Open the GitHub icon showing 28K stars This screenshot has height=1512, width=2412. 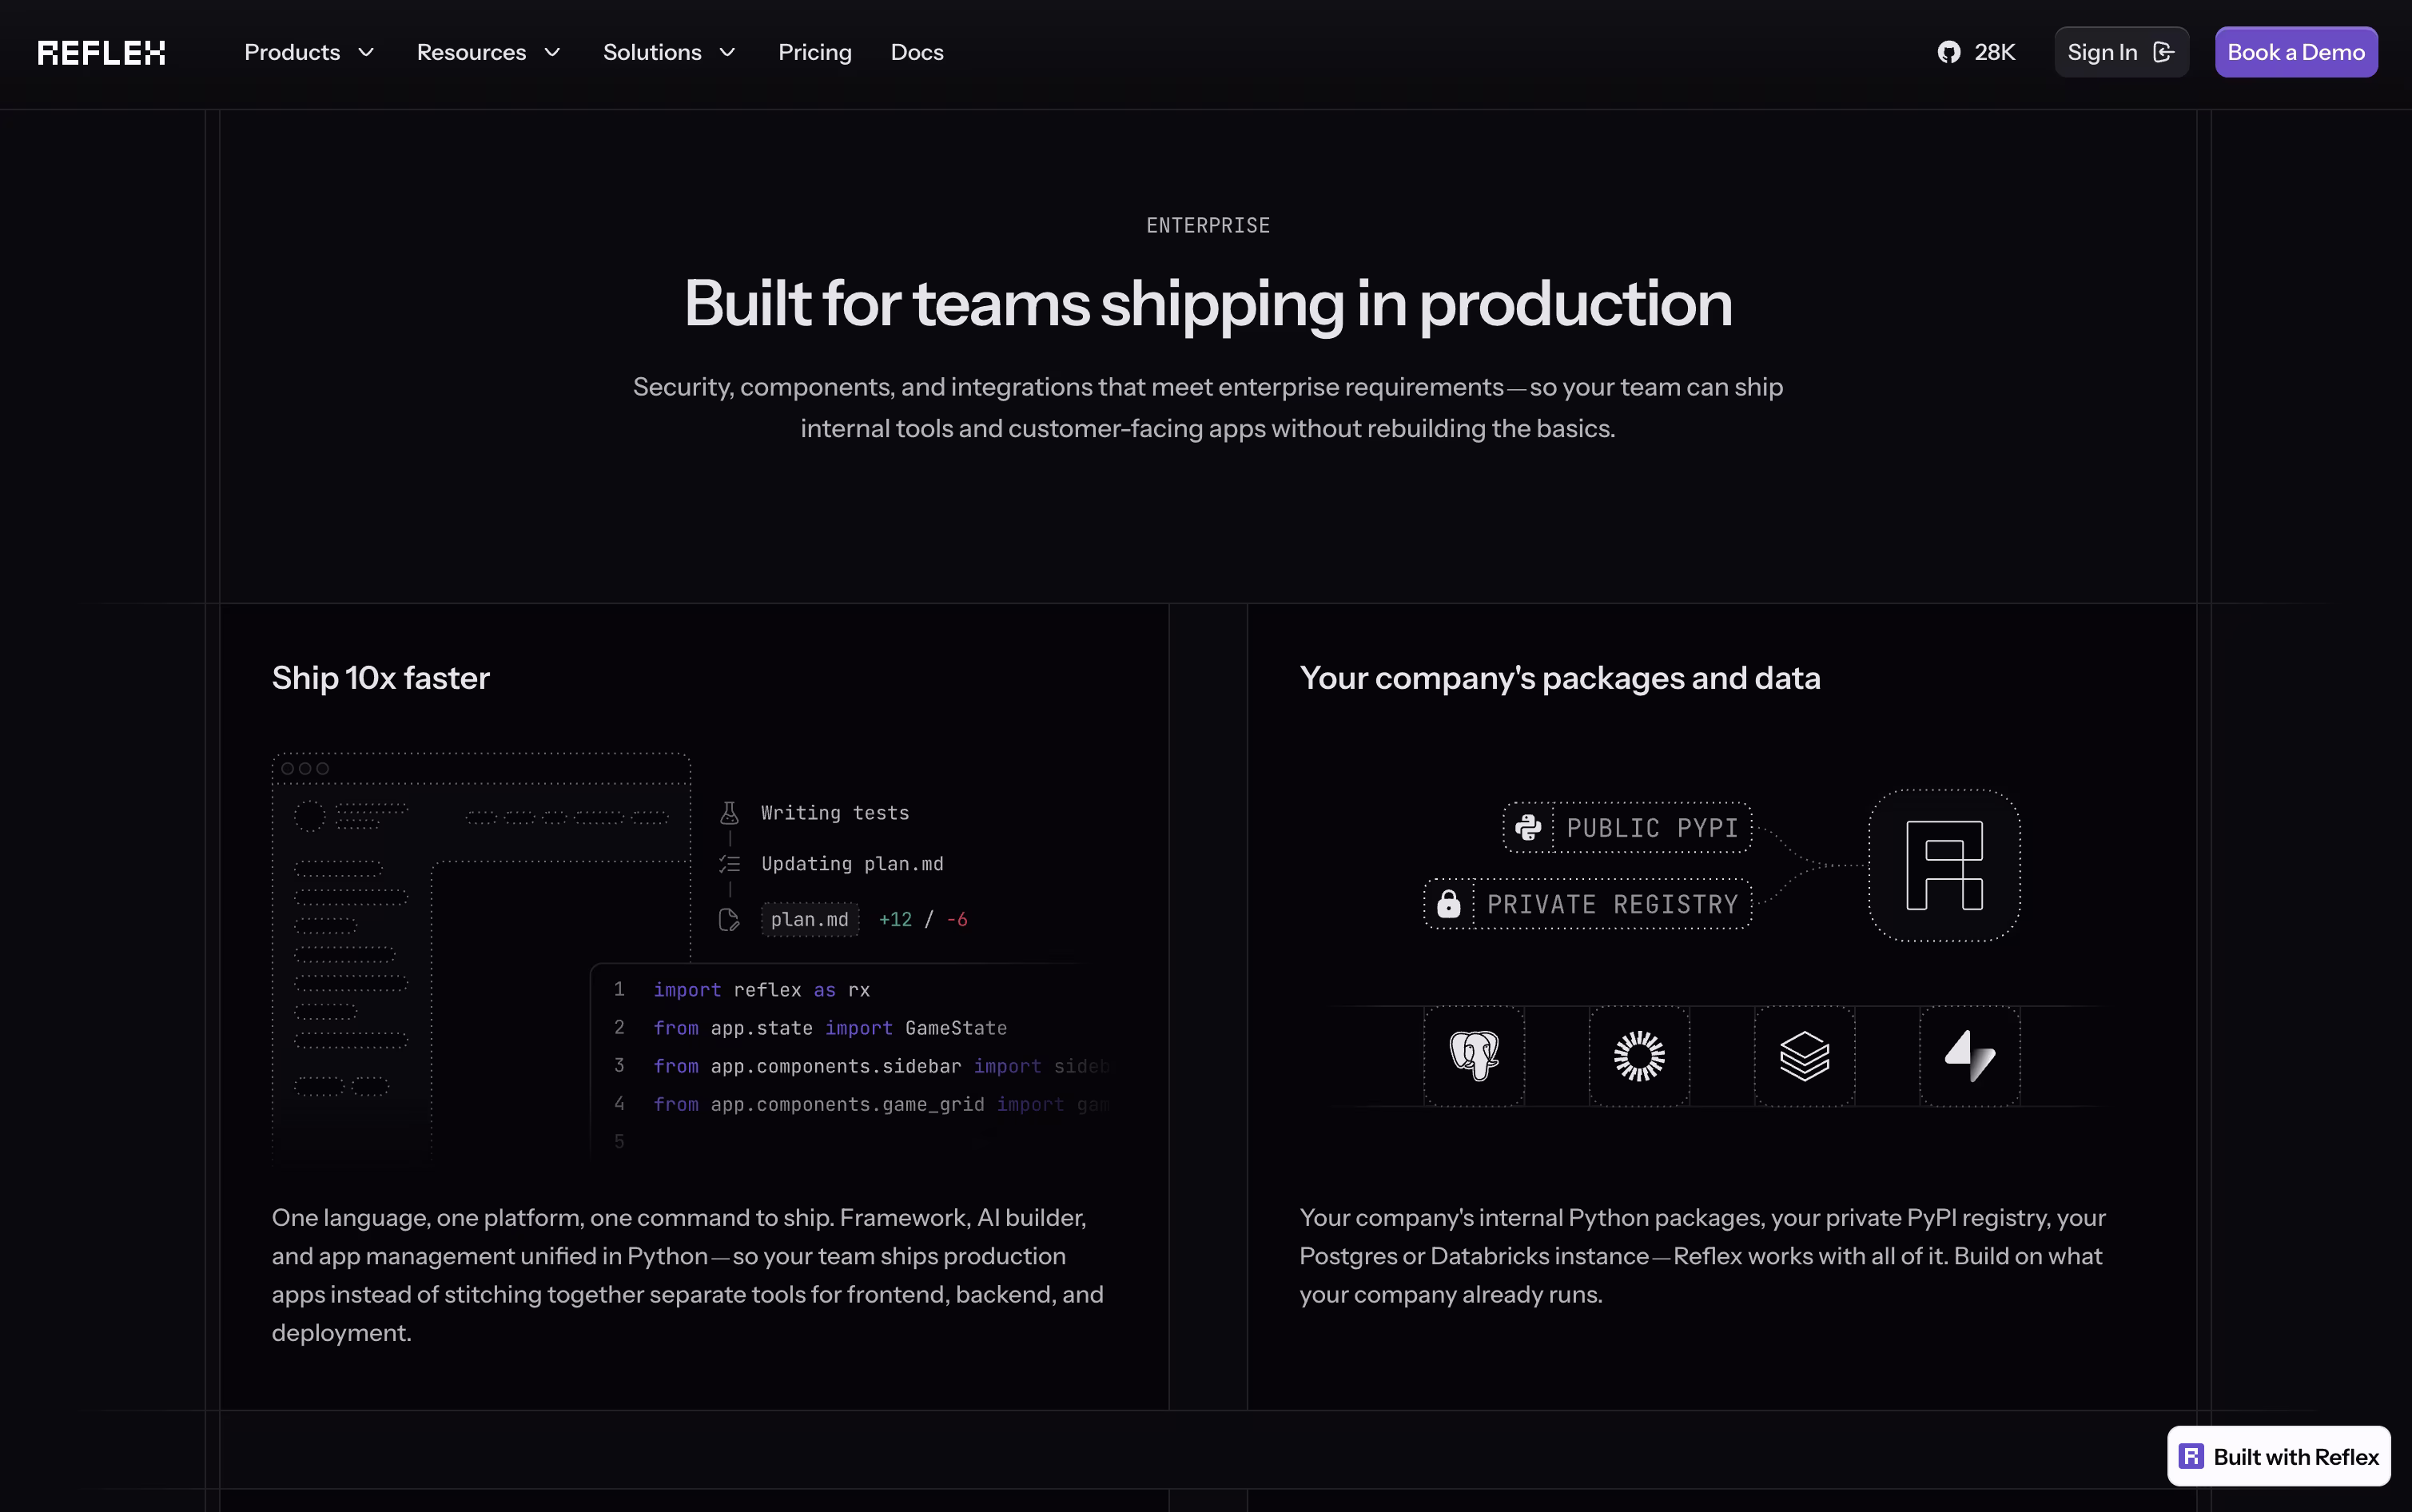[x=1949, y=52]
